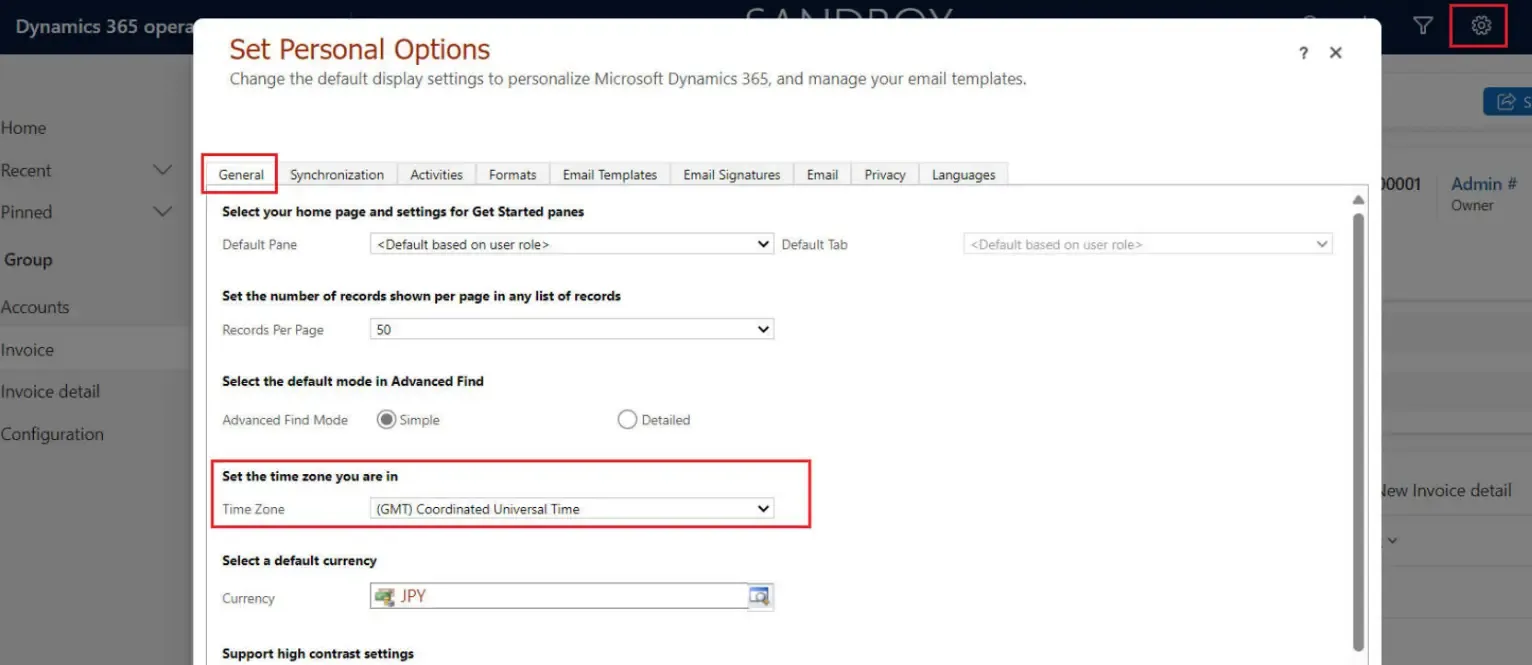Go to the Email Signatures tab
This screenshot has width=1532, height=665.
[731, 174]
